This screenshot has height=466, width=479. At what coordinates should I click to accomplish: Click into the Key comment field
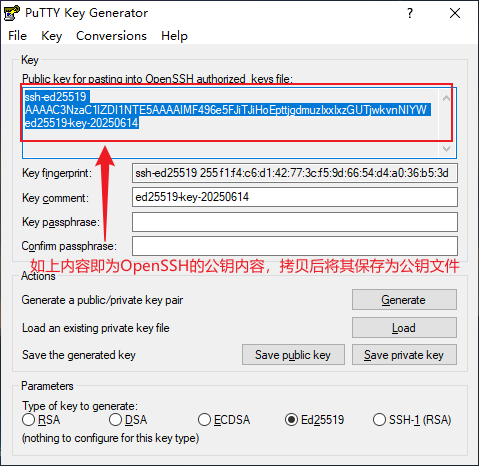click(x=295, y=197)
